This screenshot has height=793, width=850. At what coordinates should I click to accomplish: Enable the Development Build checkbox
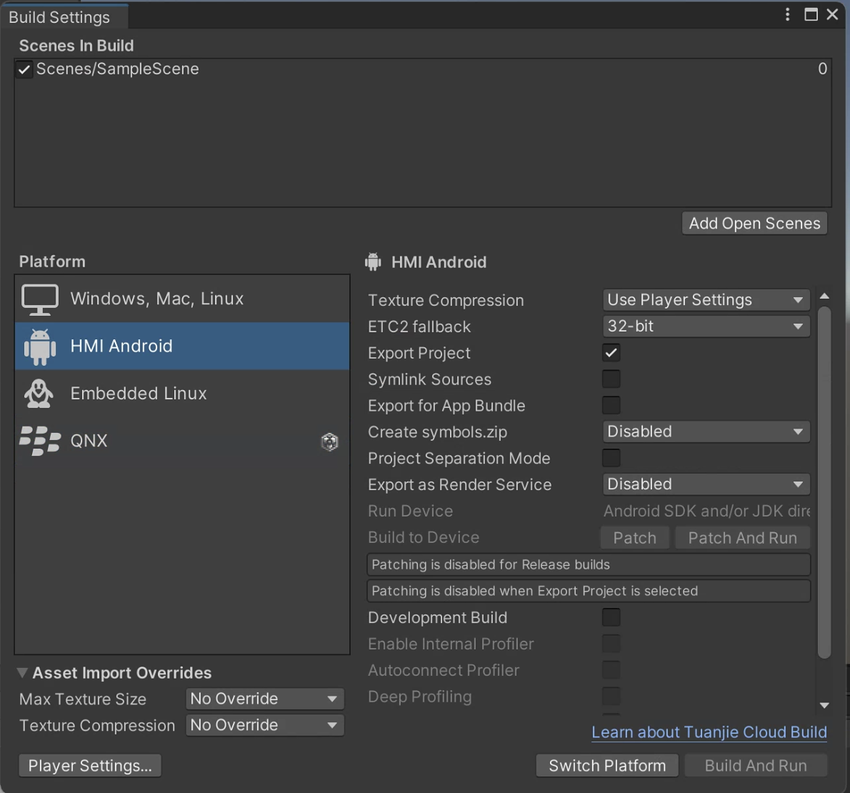point(611,617)
